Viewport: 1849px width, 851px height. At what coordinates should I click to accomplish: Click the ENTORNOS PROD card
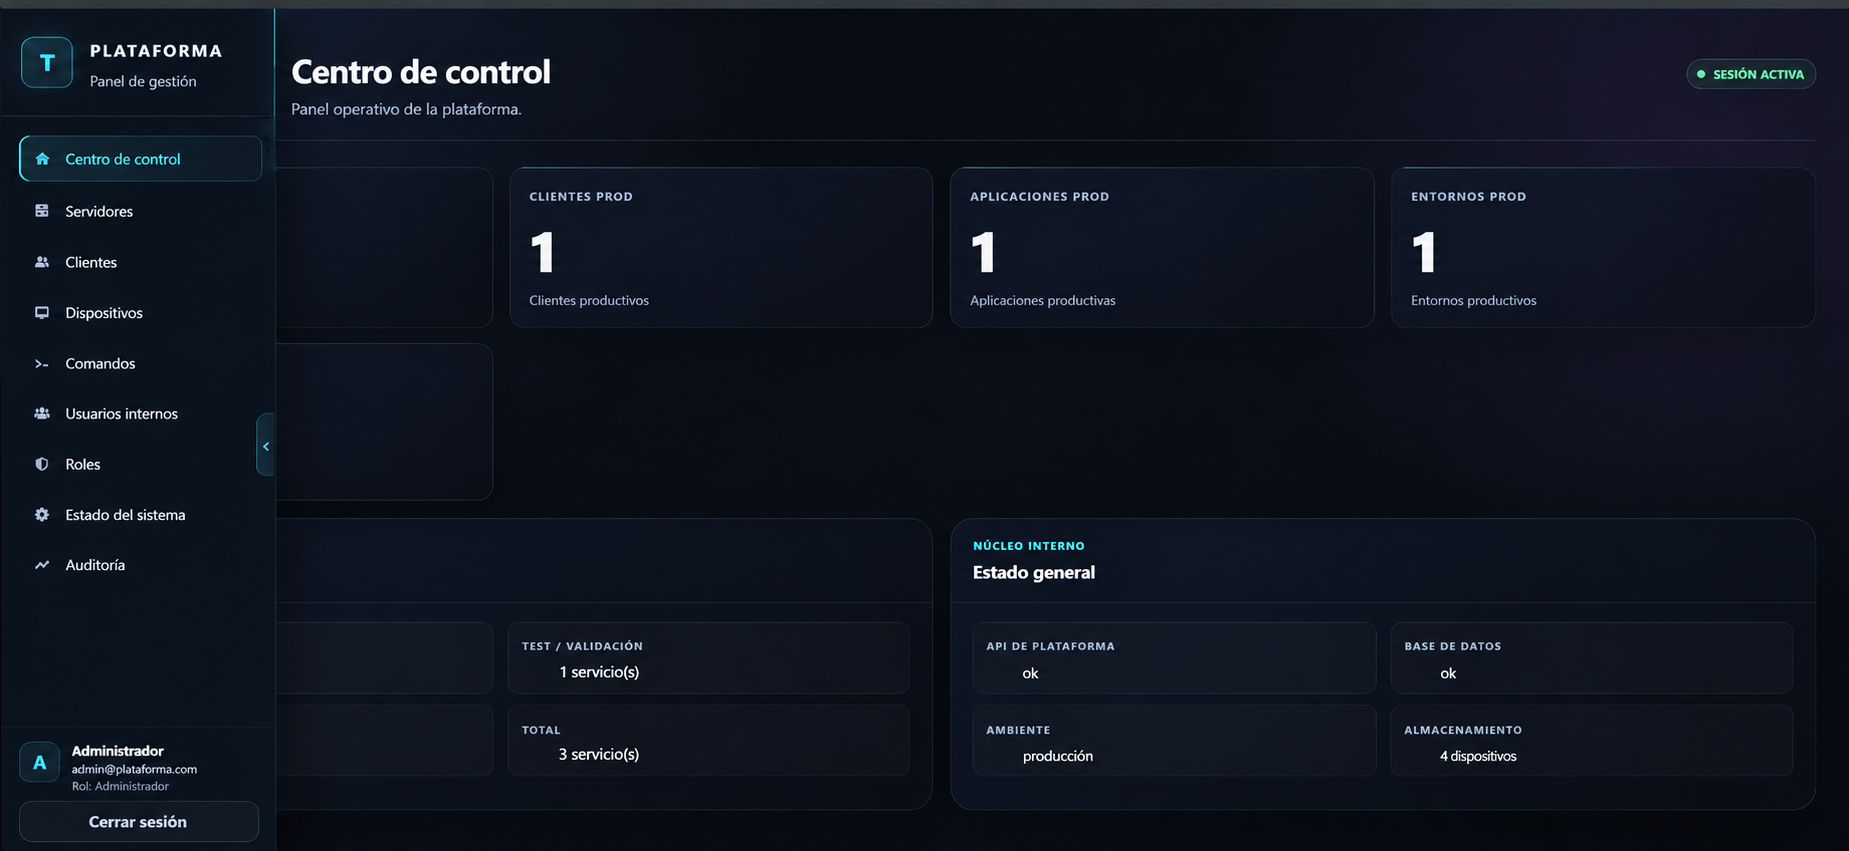click(x=1603, y=247)
